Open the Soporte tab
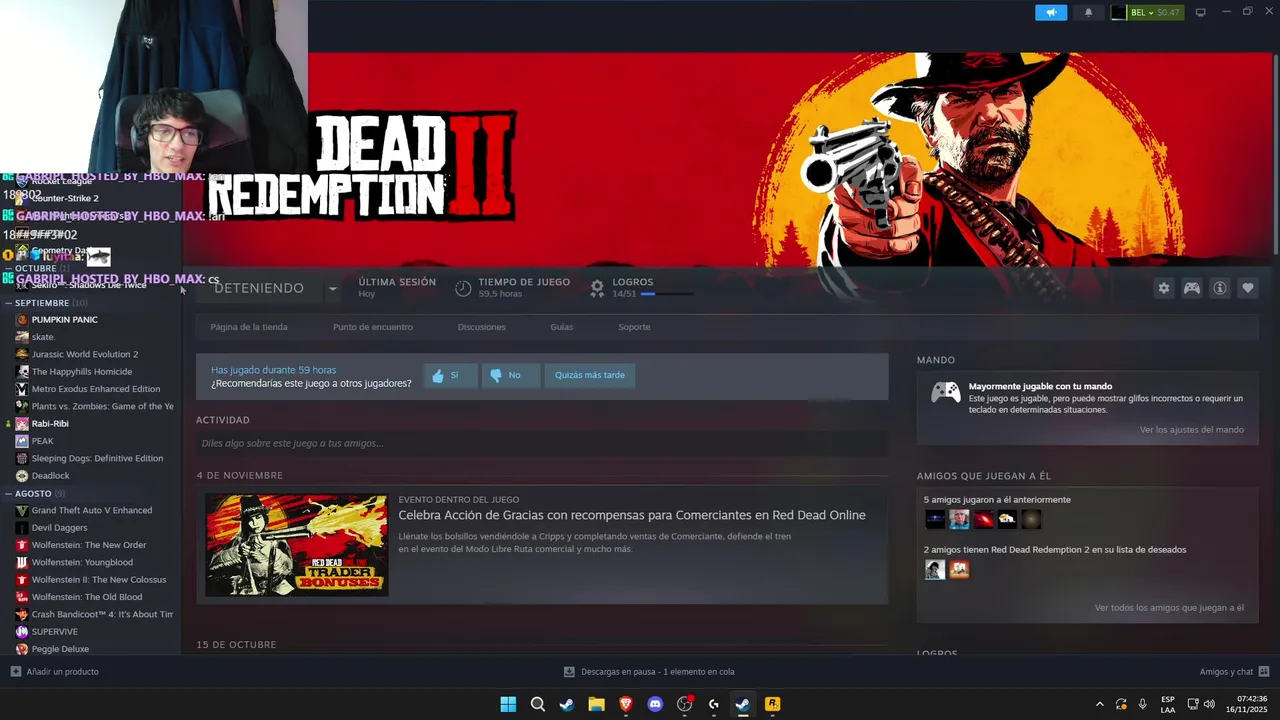1280x720 pixels. pyautogui.click(x=634, y=327)
